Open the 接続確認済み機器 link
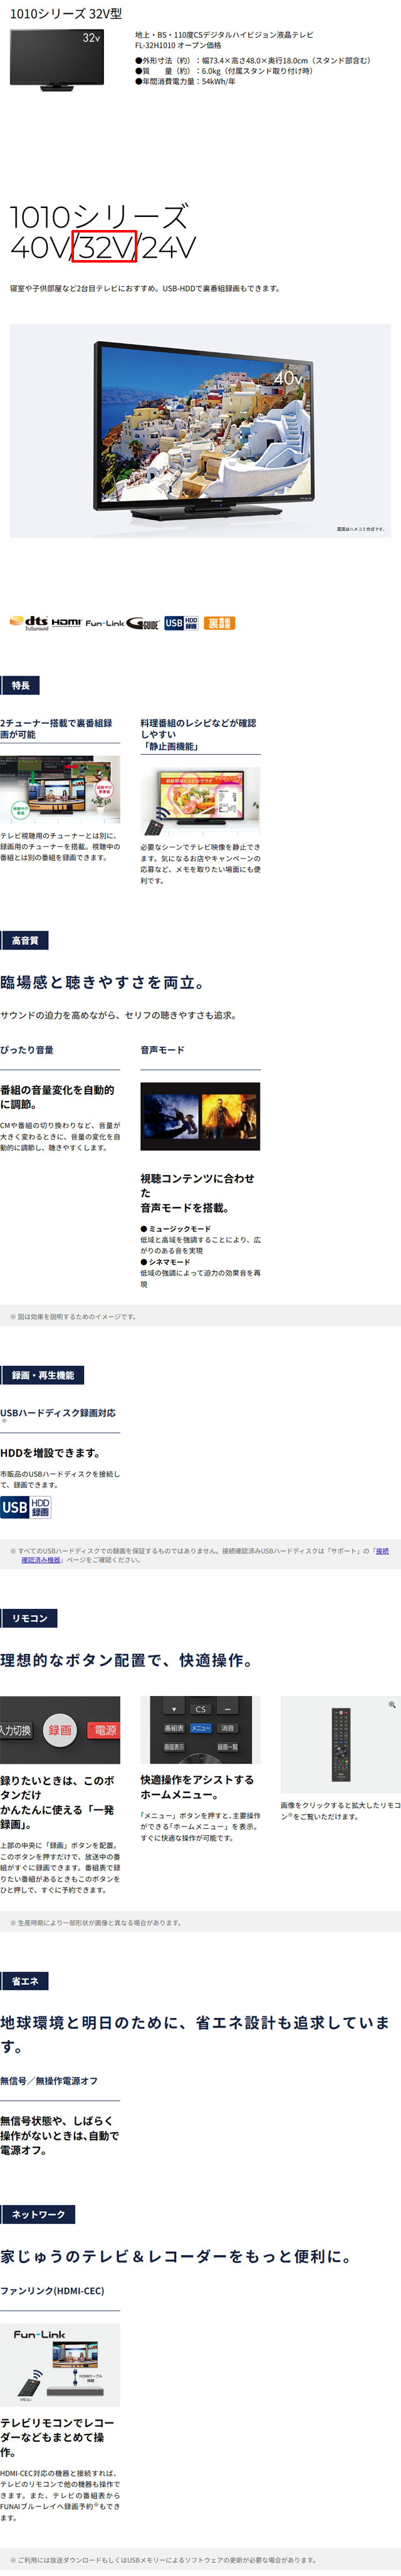Image resolution: width=401 pixels, height=2576 pixels. (42, 1560)
